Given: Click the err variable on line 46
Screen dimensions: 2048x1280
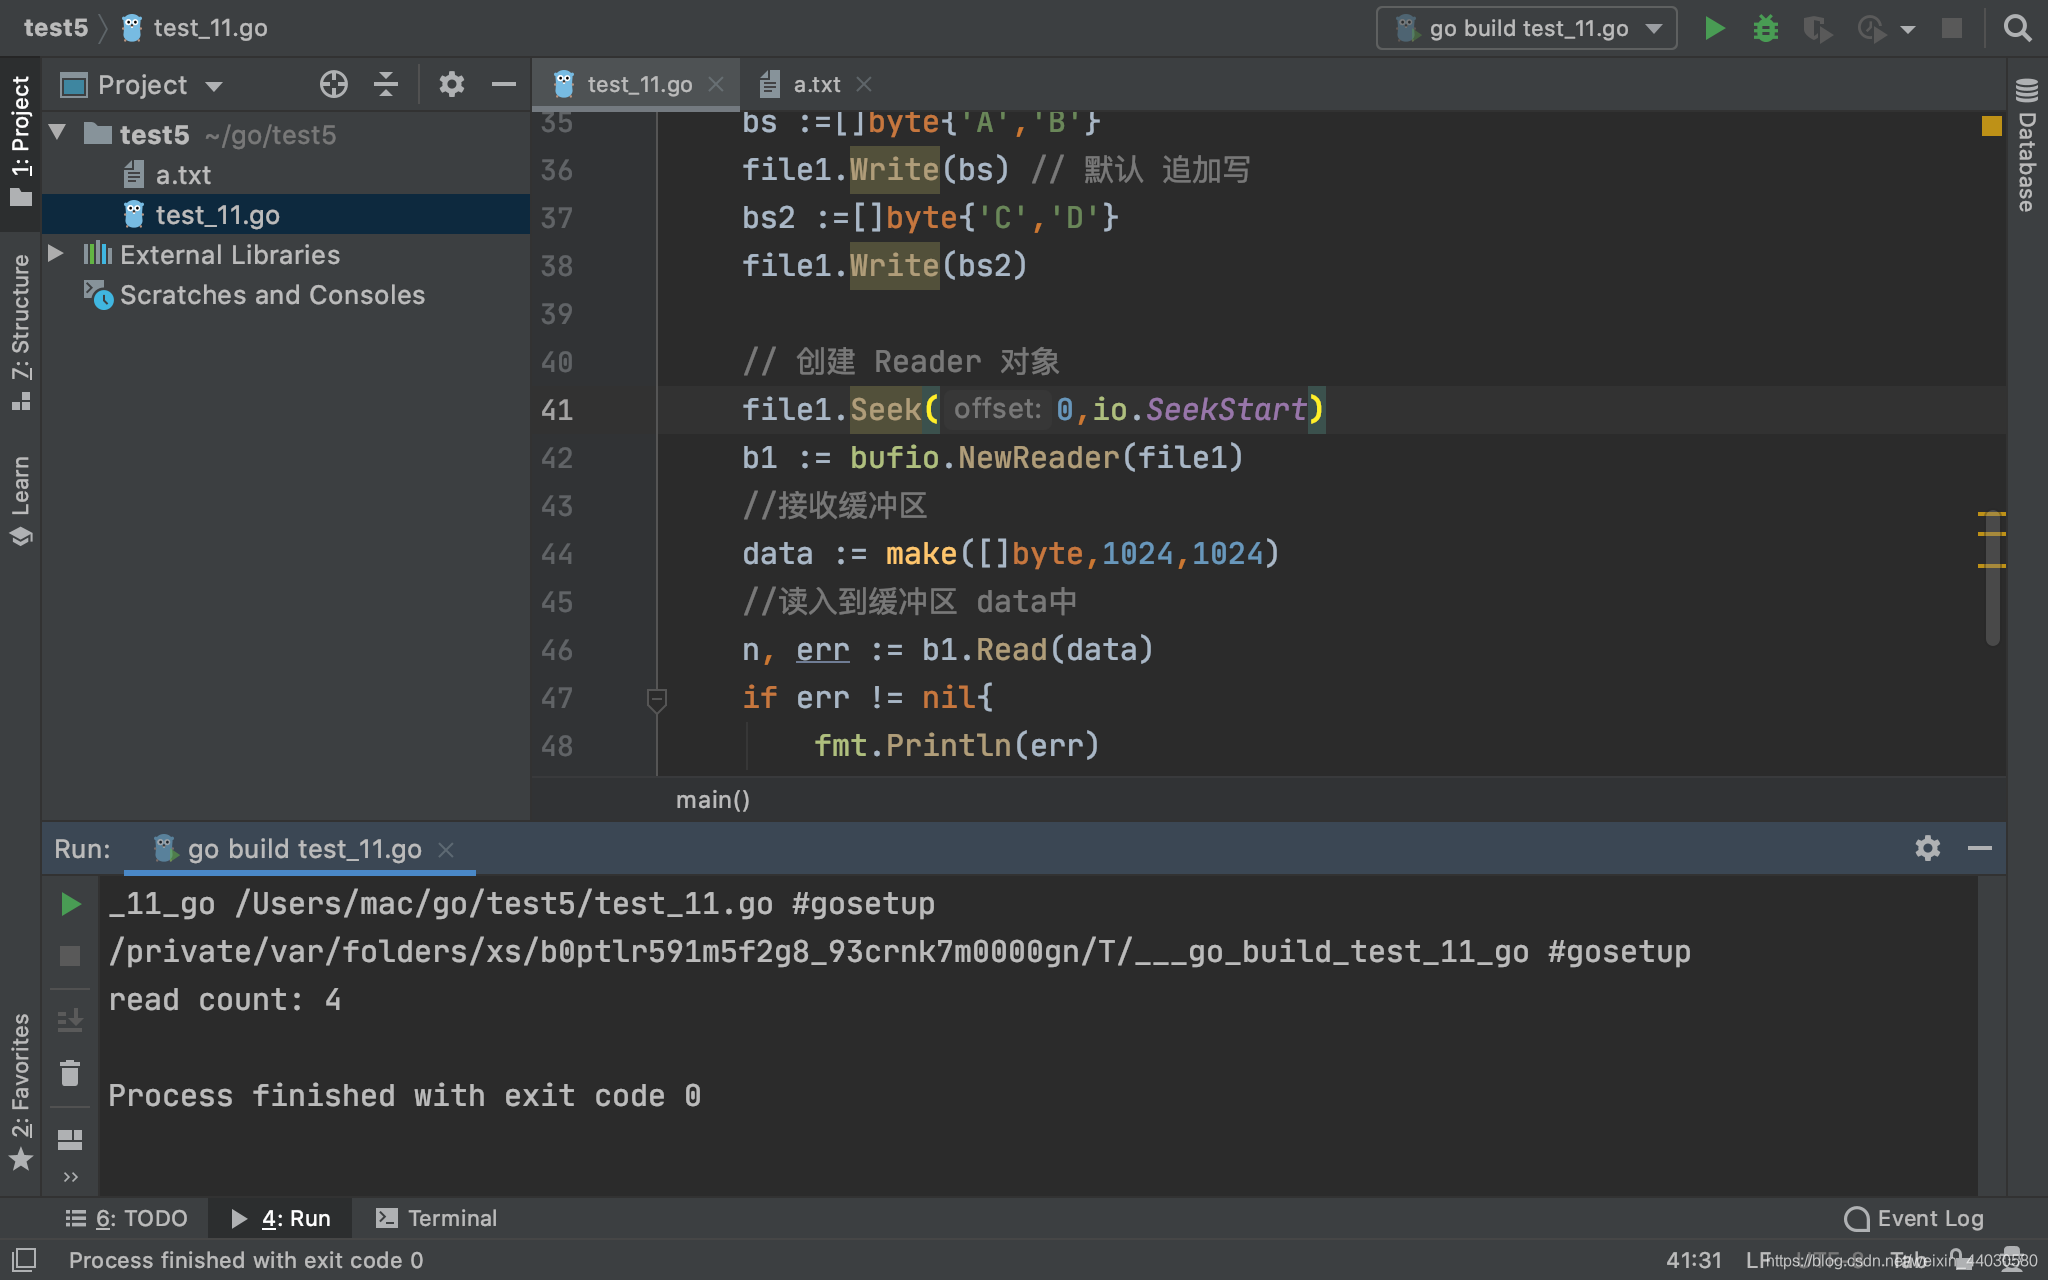Looking at the screenshot, I should (x=823, y=650).
